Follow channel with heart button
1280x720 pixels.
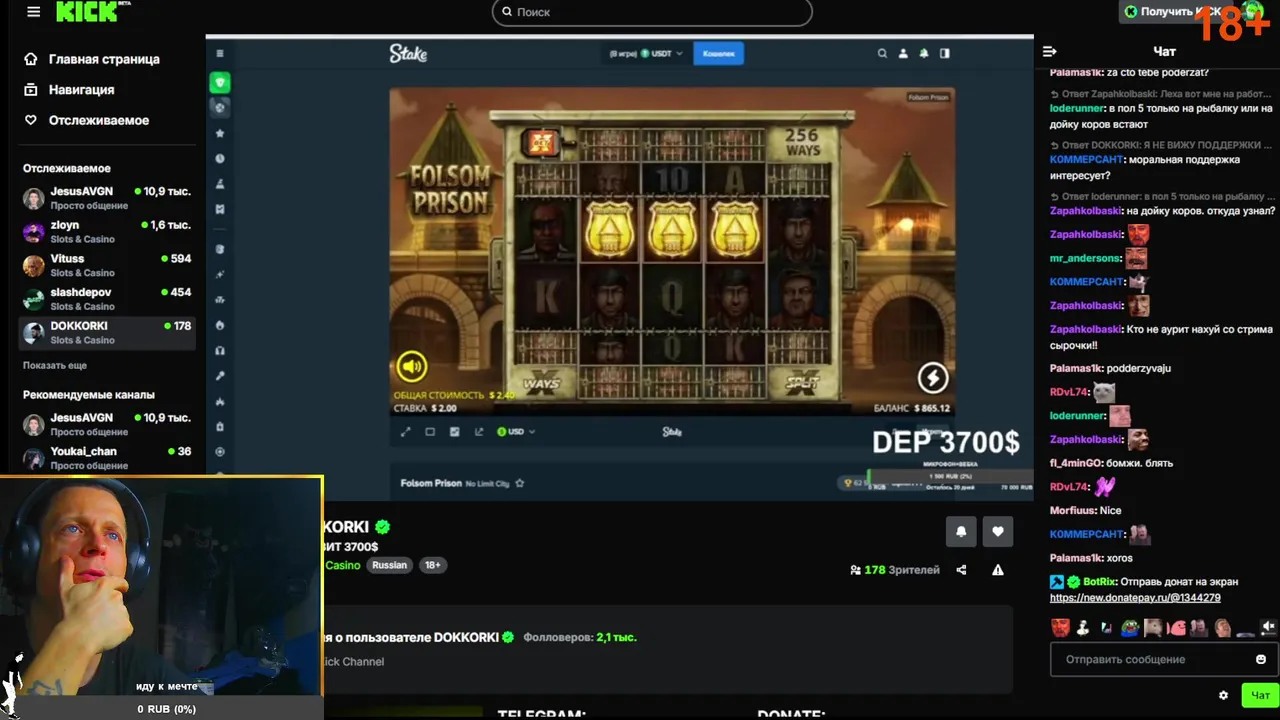point(997,532)
